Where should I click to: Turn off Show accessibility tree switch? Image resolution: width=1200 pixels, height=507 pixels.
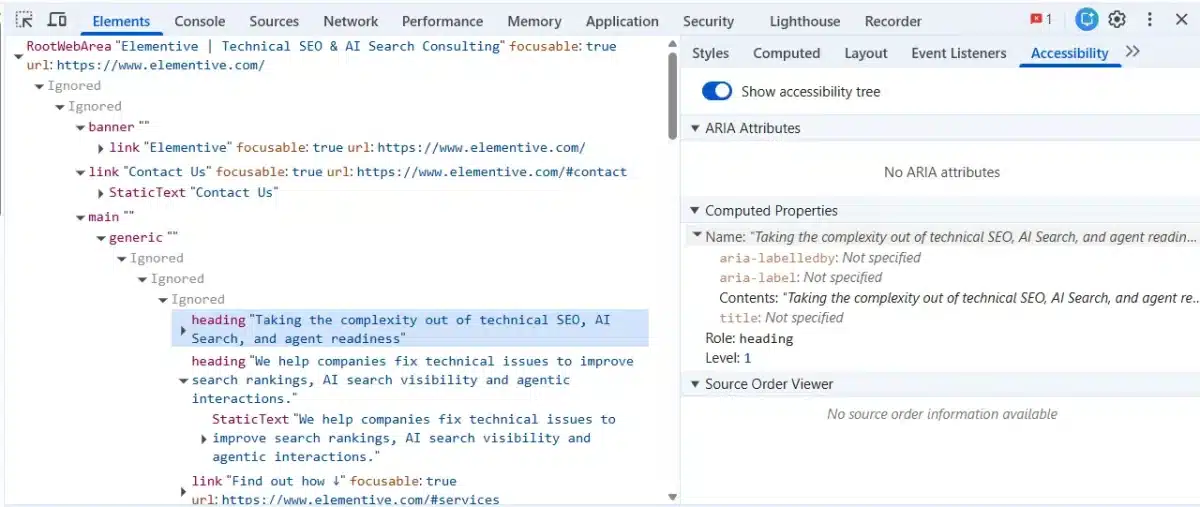[x=717, y=91]
